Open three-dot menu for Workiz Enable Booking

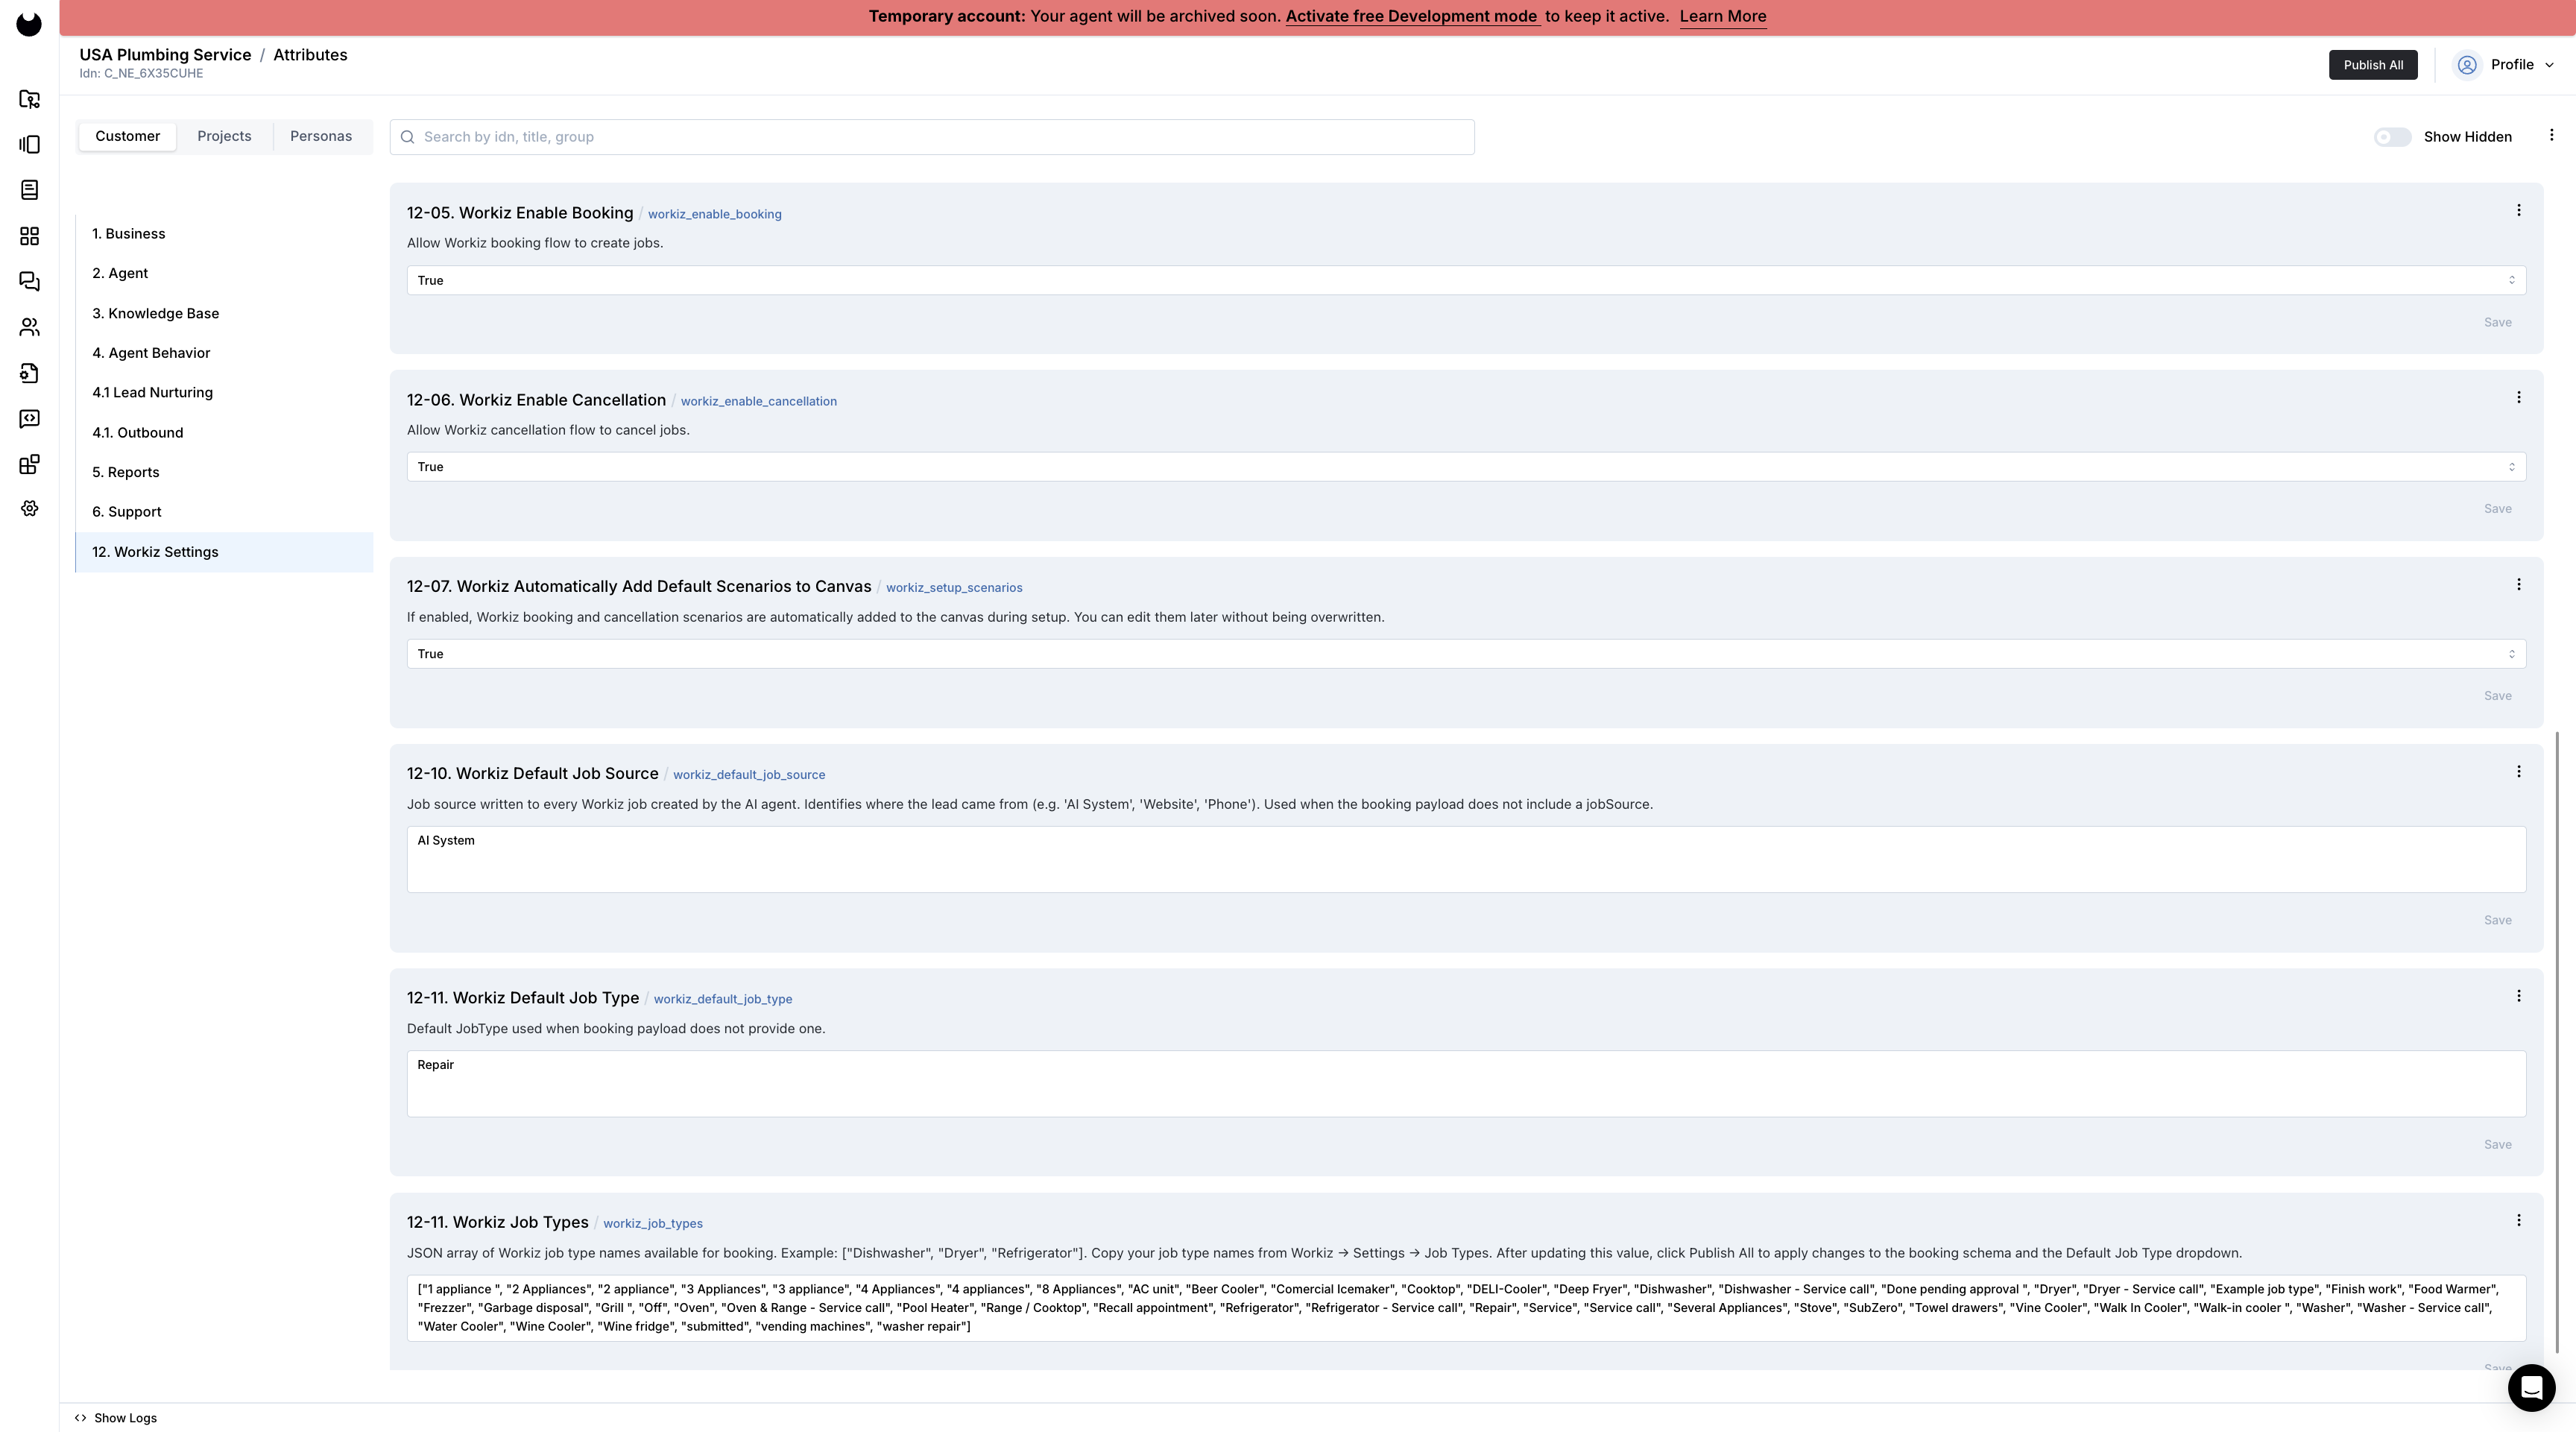coord(2518,211)
